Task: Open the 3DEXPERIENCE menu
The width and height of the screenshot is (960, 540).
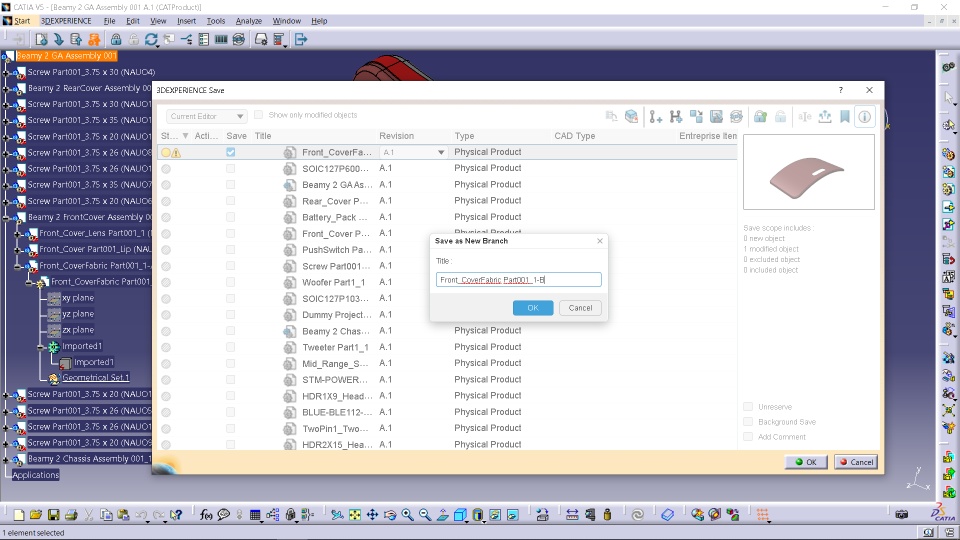Action: click(x=66, y=21)
